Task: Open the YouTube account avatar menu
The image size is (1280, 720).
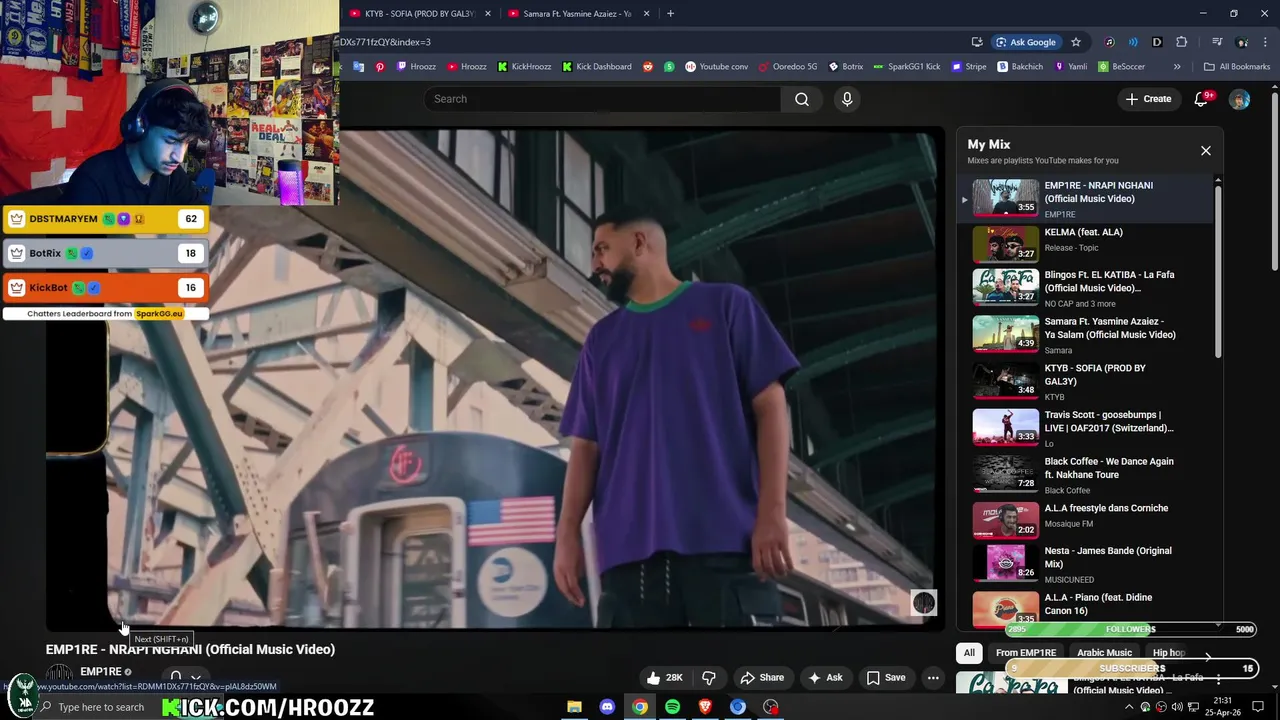Action: [x=1239, y=99]
